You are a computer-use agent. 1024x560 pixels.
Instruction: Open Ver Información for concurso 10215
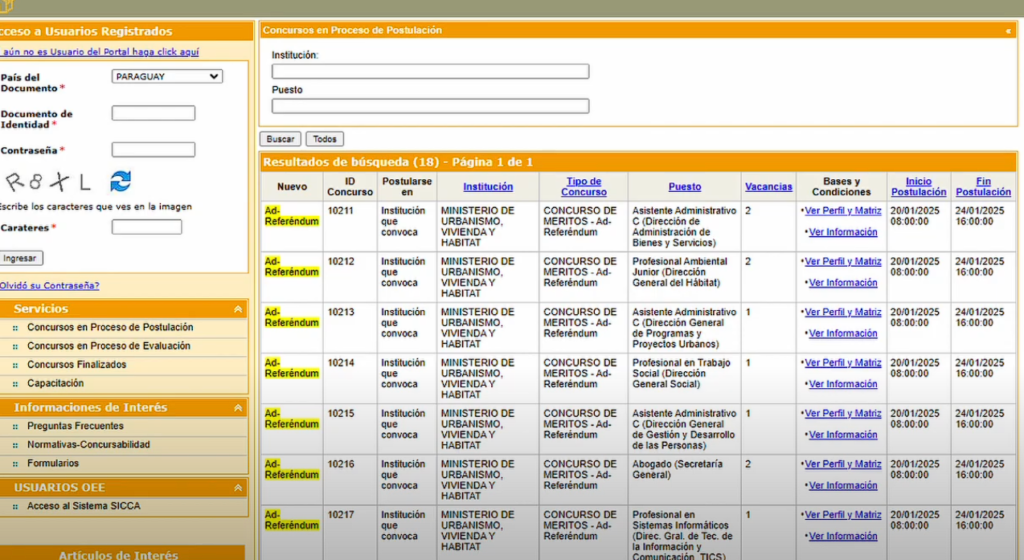pos(843,435)
